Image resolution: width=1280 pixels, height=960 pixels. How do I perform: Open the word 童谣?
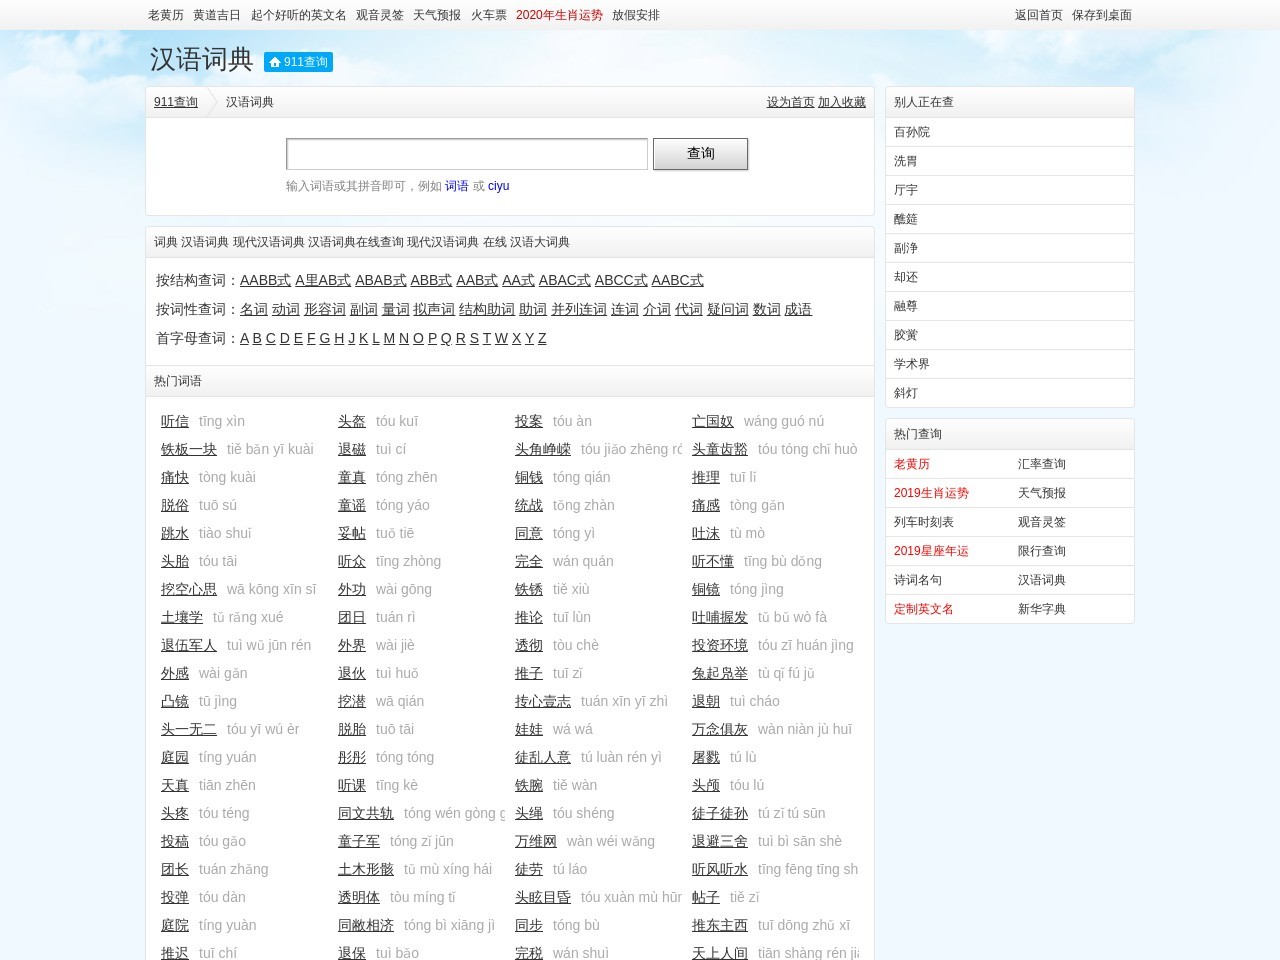pos(352,505)
